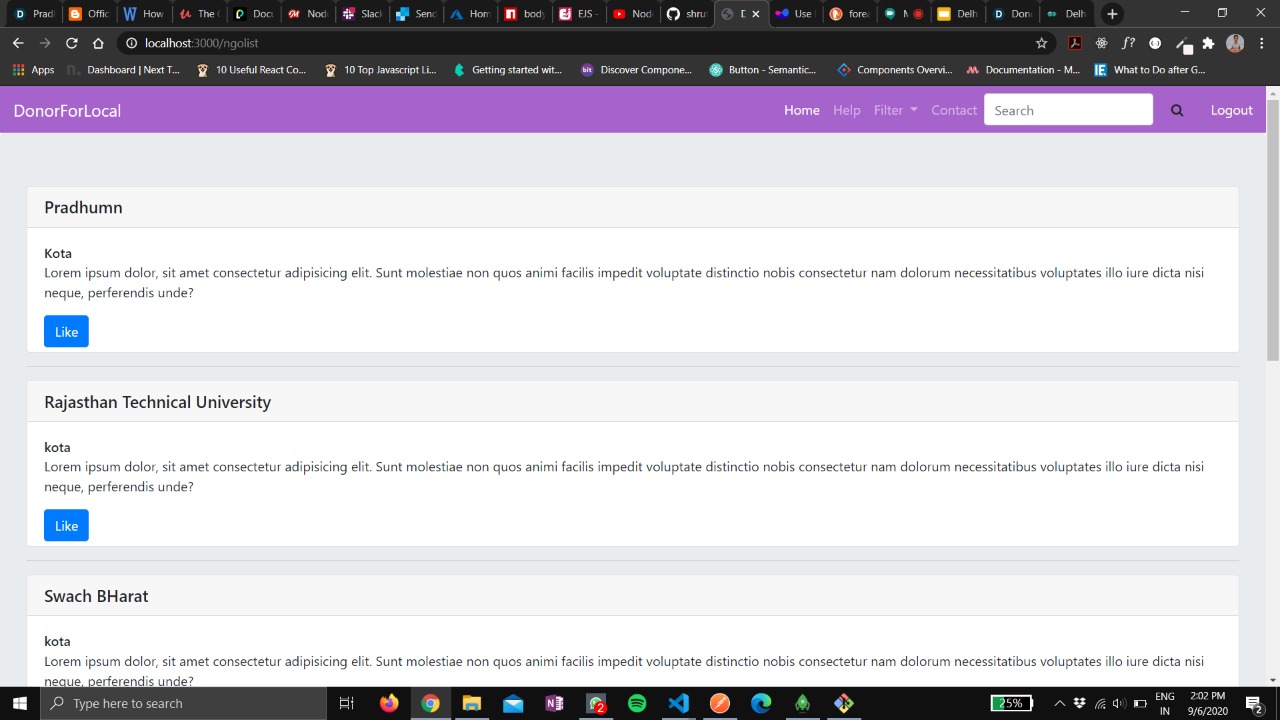
Task: Open Help in the navbar
Action: (846, 110)
